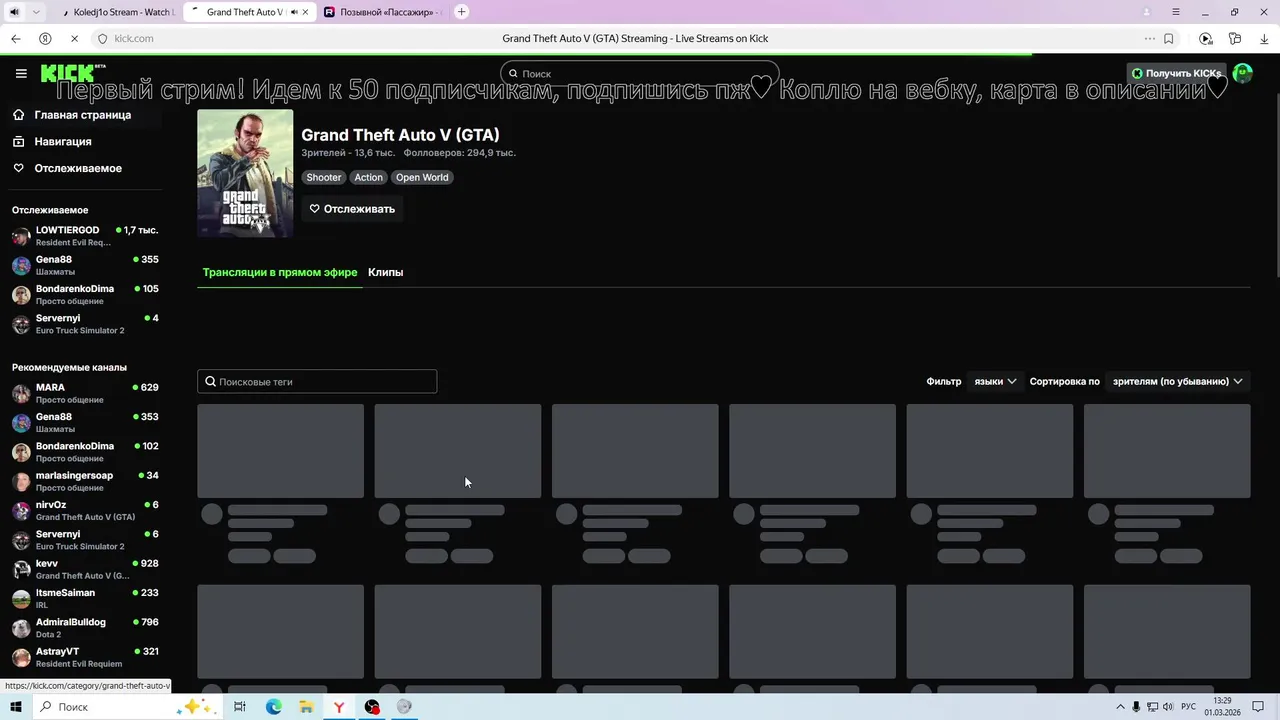Go to Главная страница in sidebar

click(x=81, y=115)
